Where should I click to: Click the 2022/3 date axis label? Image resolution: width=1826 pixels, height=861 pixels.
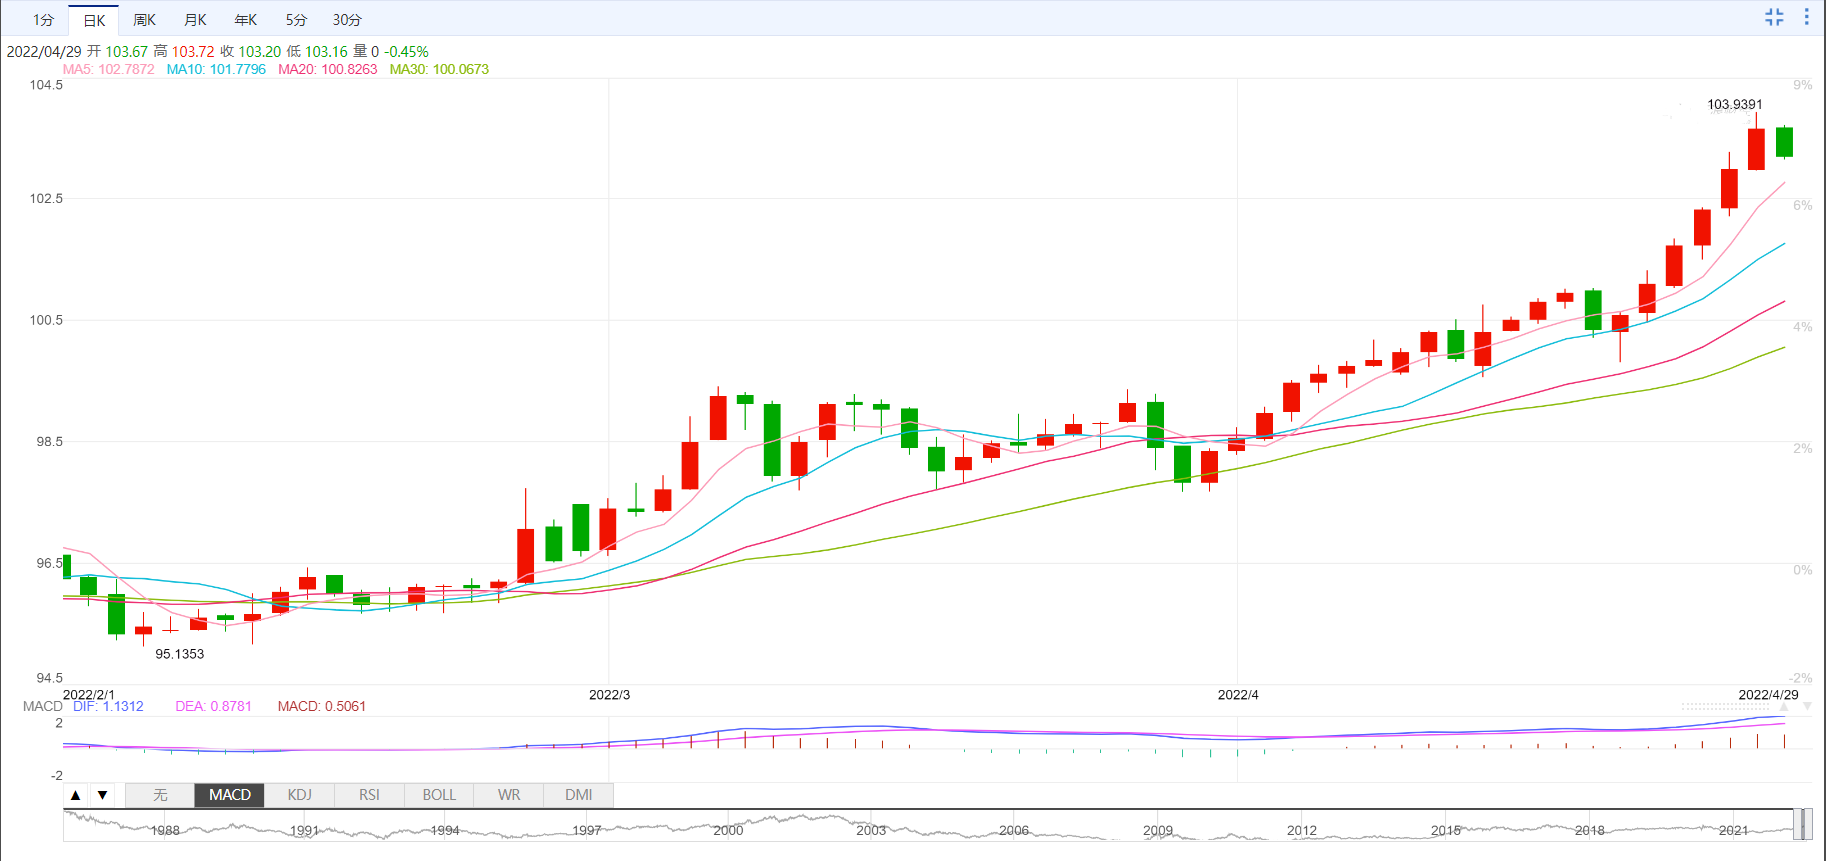pos(610,695)
